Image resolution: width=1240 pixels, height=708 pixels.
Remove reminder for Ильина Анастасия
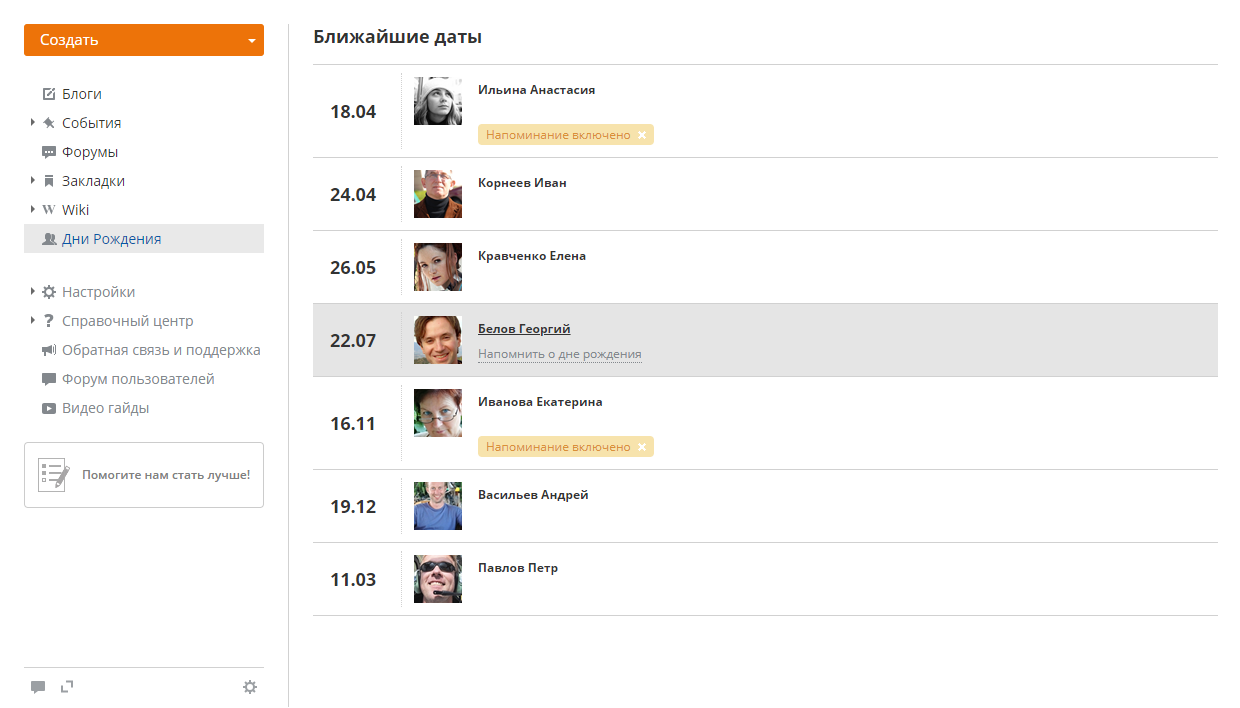click(x=642, y=135)
